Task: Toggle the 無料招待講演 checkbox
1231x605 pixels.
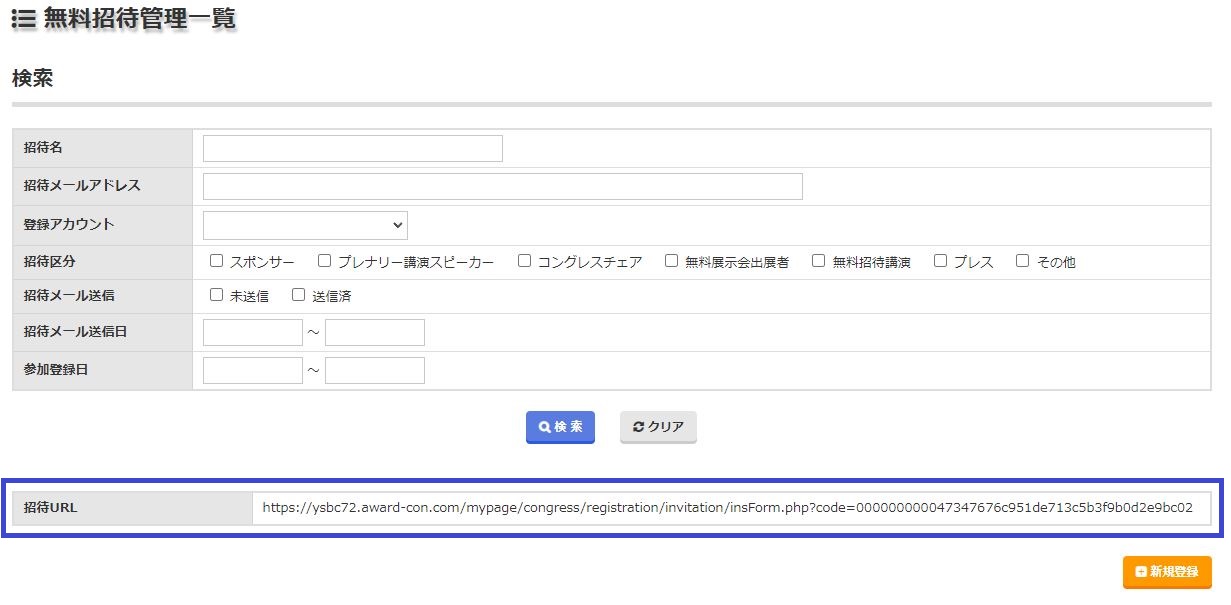Action: (819, 261)
